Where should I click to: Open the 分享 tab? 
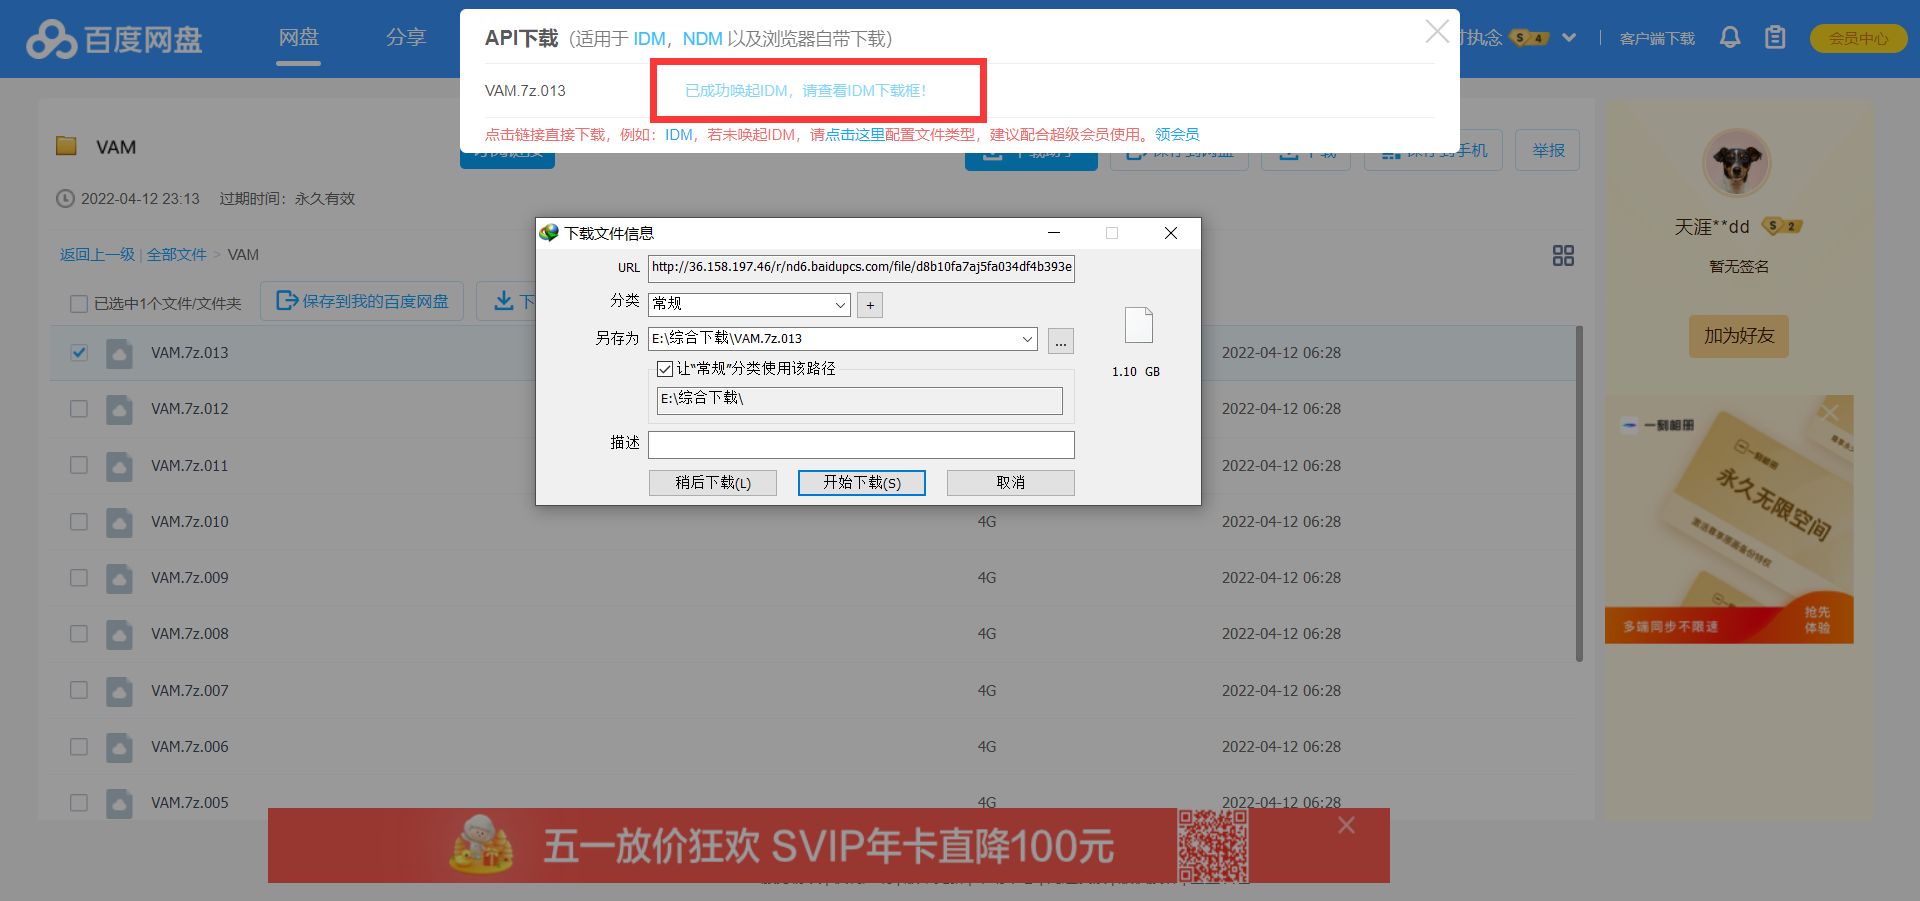[406, 38]
